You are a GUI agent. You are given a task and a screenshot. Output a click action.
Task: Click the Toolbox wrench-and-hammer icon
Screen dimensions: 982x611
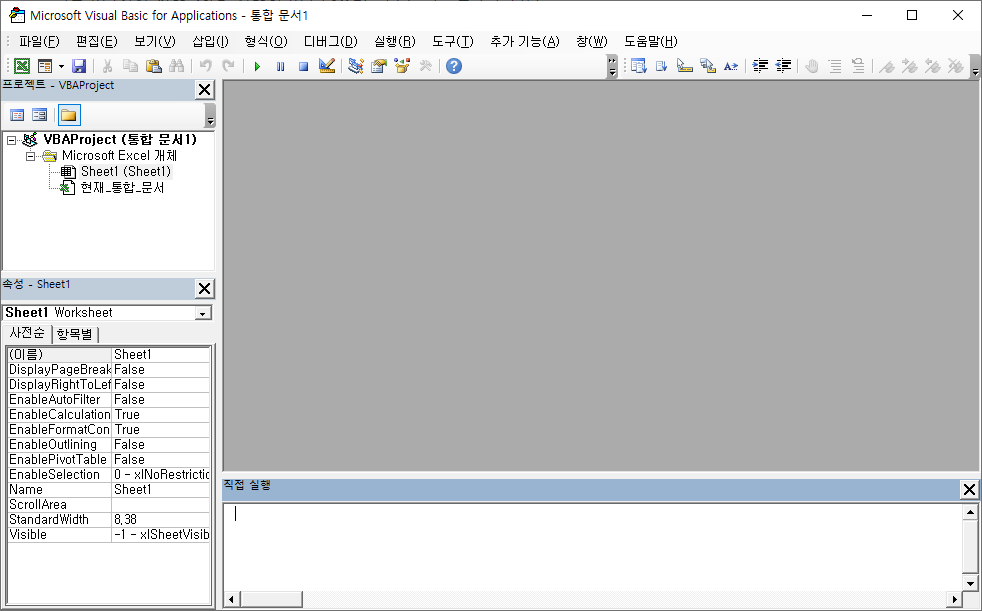[426, 66]
